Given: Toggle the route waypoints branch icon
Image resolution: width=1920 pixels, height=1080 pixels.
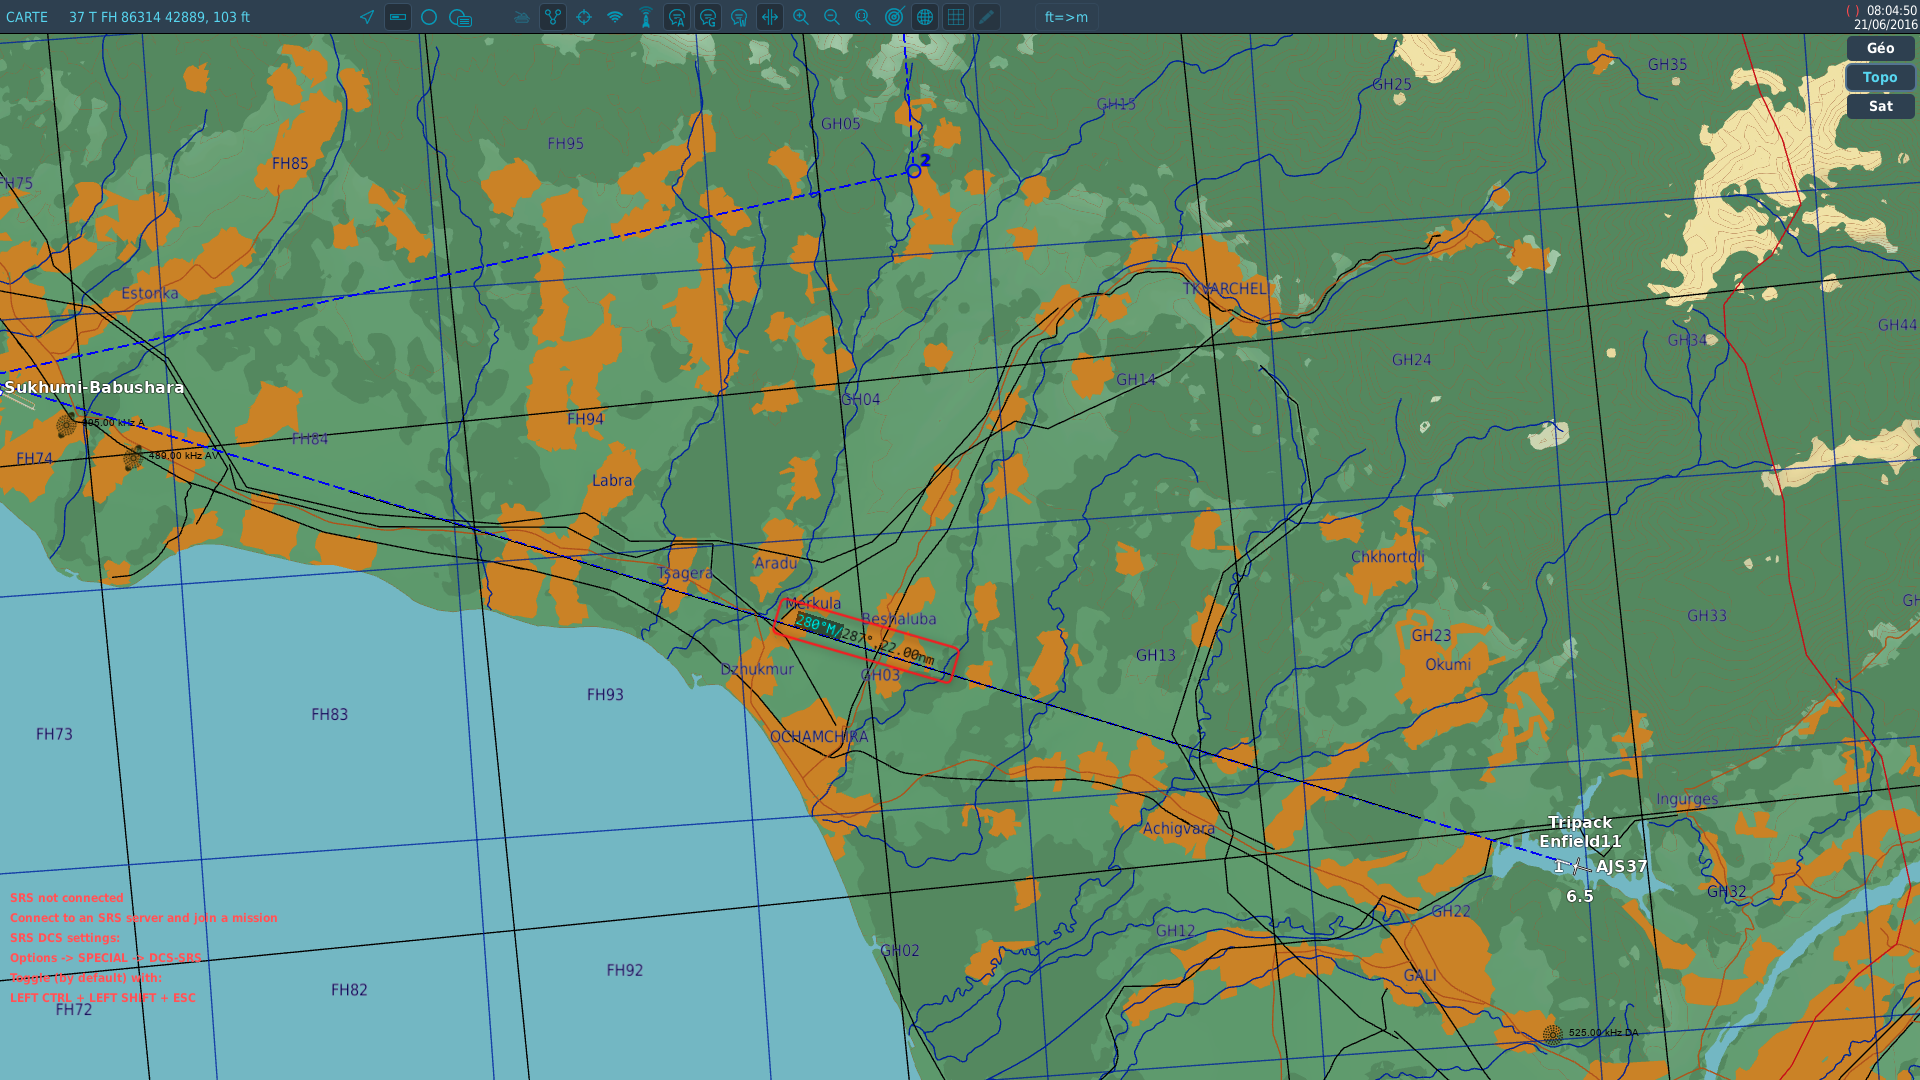Looking at the screenshot, I should click(553, 17).
